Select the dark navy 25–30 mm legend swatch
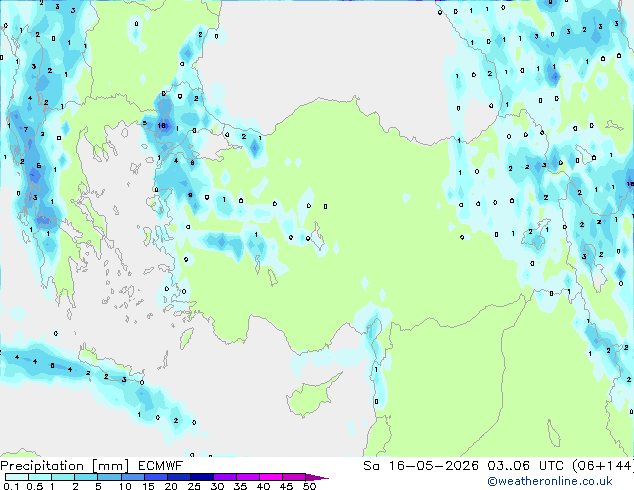The width and height of the screenshot is (634, 490). (x=202, y=477)
